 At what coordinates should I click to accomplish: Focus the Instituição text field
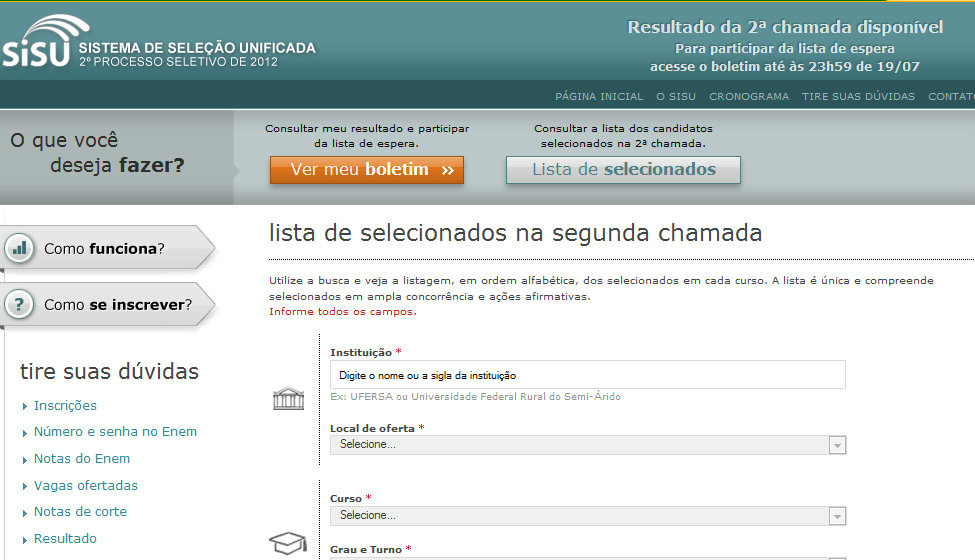[x=588, y=375]
